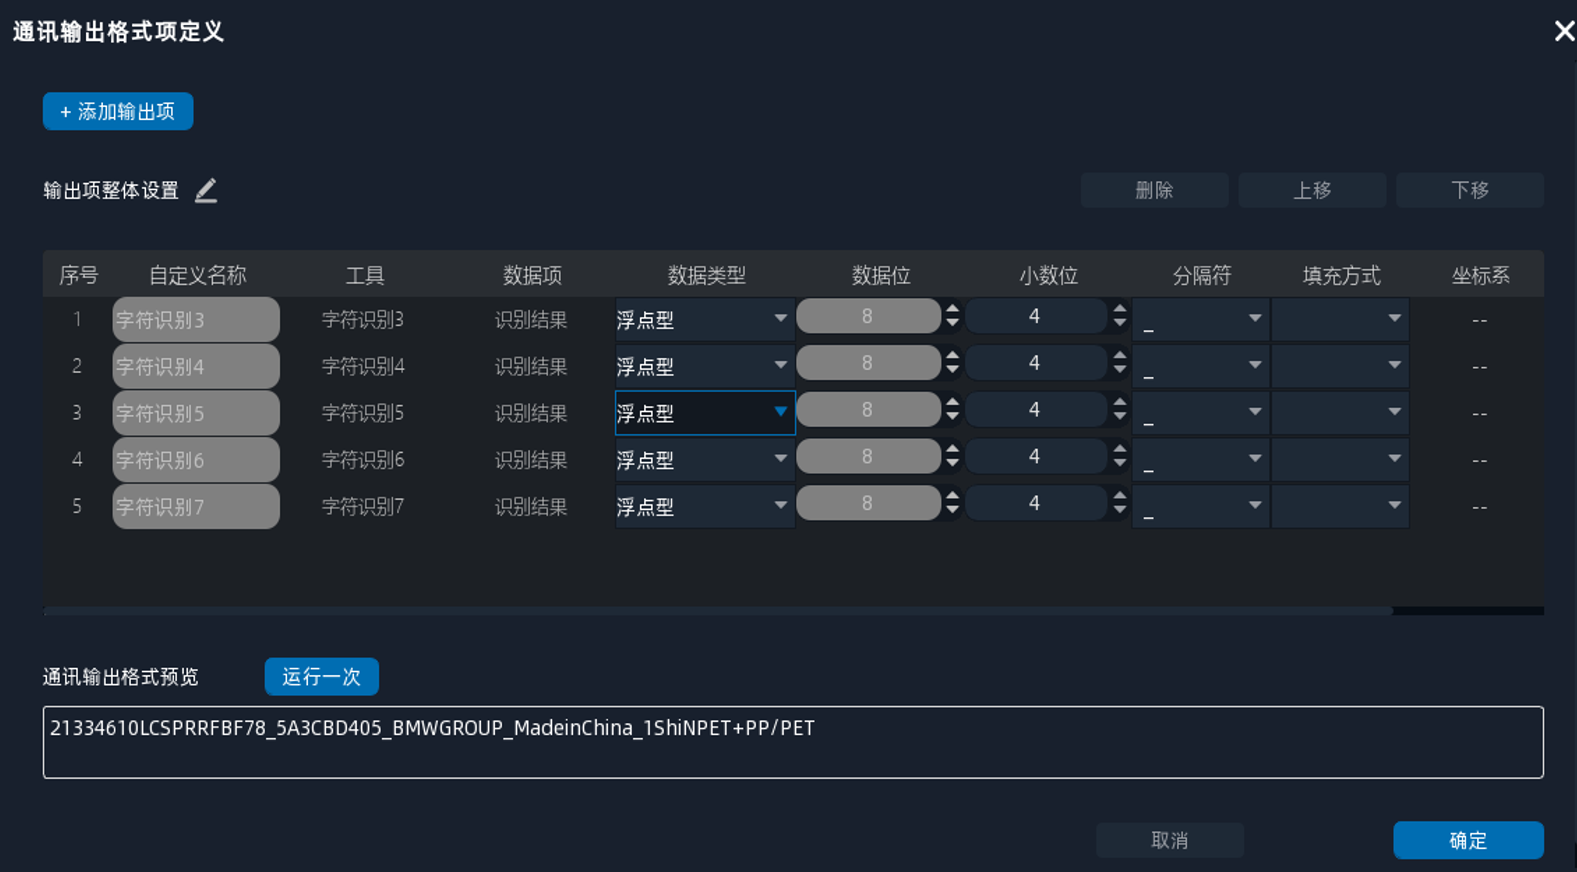Click the 删除 button
Screen dimensions: 1577x872
pyautogui.click(x=1154, y=190)
